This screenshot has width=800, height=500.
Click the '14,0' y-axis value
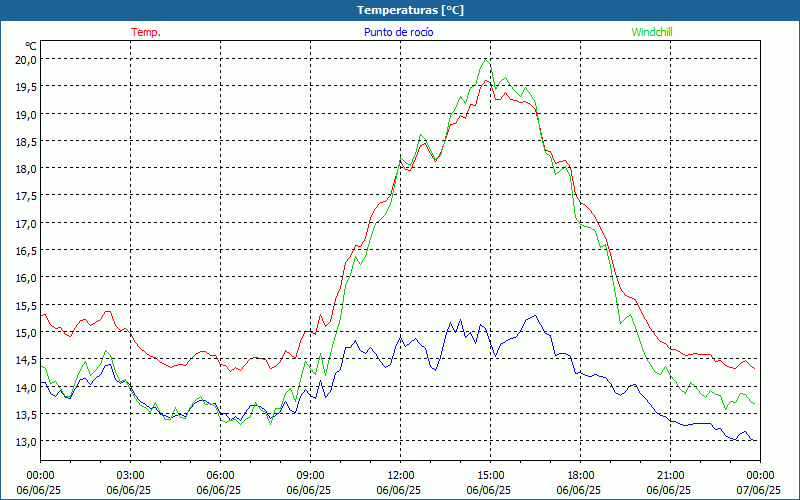(x=26, y=387)
